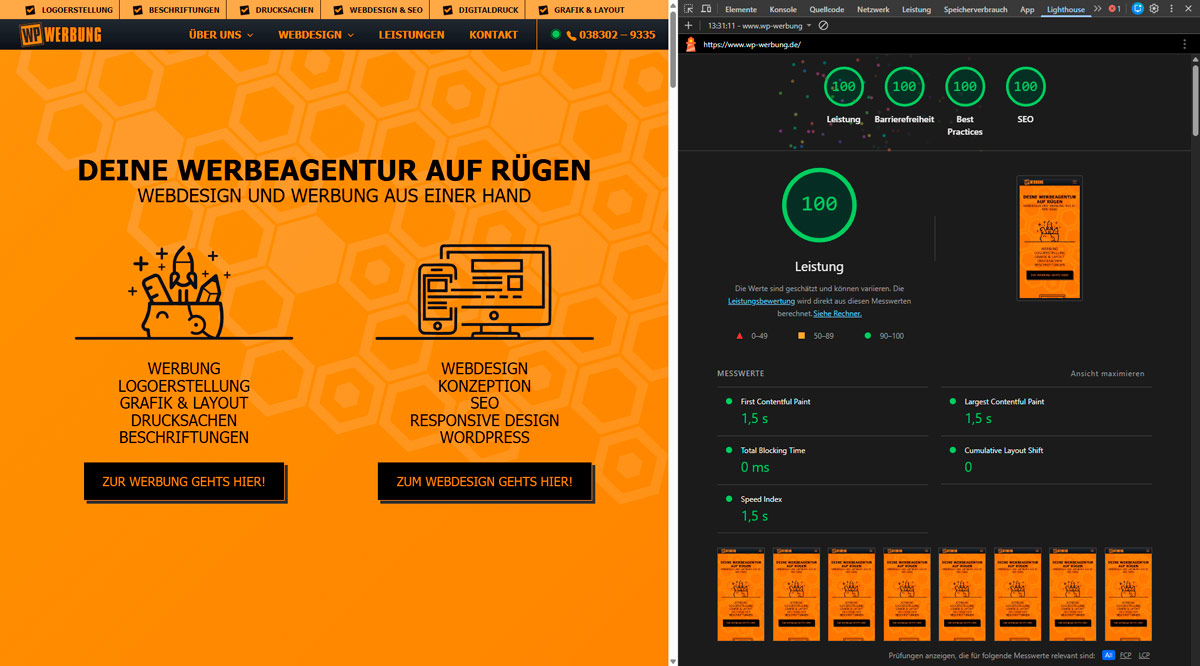The width and height of the screenshot is (1200, 666).
Task: Activate the inspect element picker icon
Action: [690, 9]
